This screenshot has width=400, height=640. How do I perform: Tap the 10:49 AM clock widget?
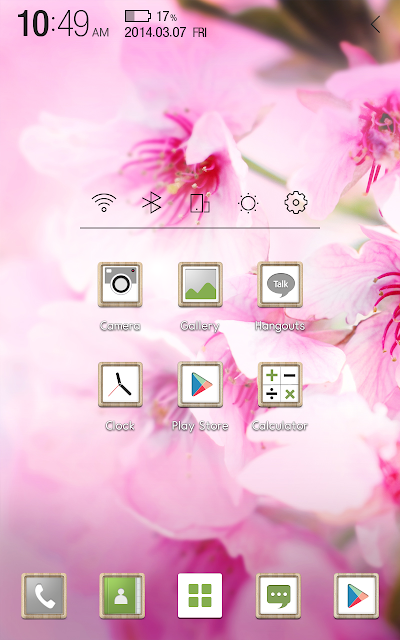63,24
